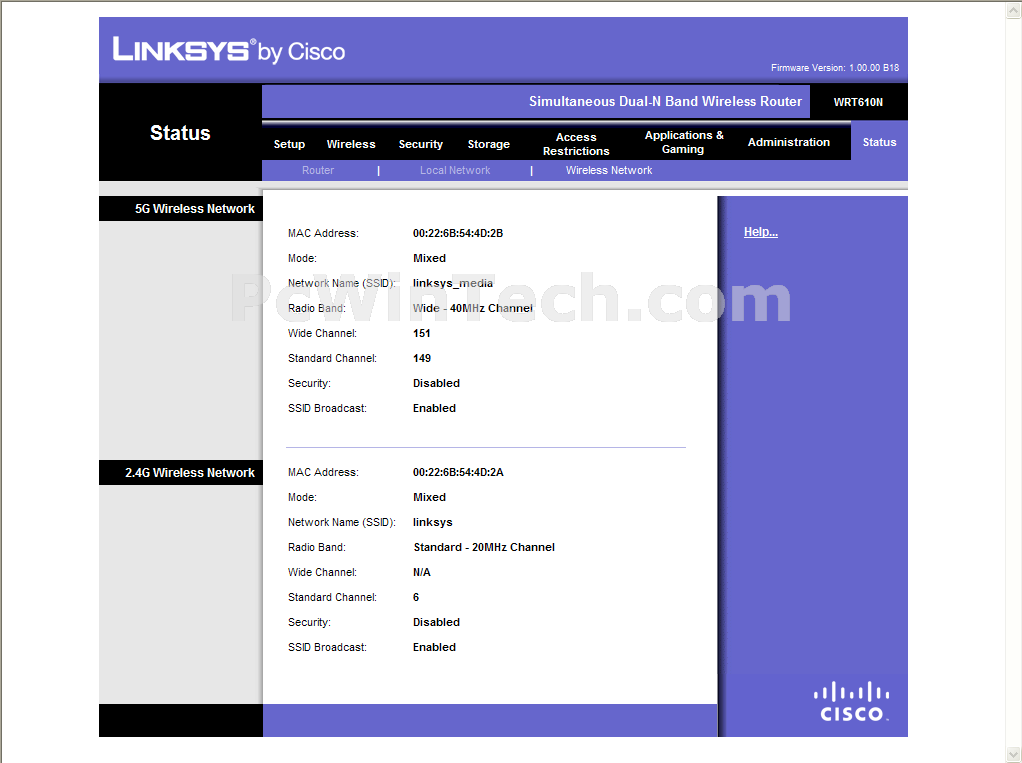Click the 2.4G wide channel value N/A
This screenshot has height=763, width=1022.
coord(421,572)
